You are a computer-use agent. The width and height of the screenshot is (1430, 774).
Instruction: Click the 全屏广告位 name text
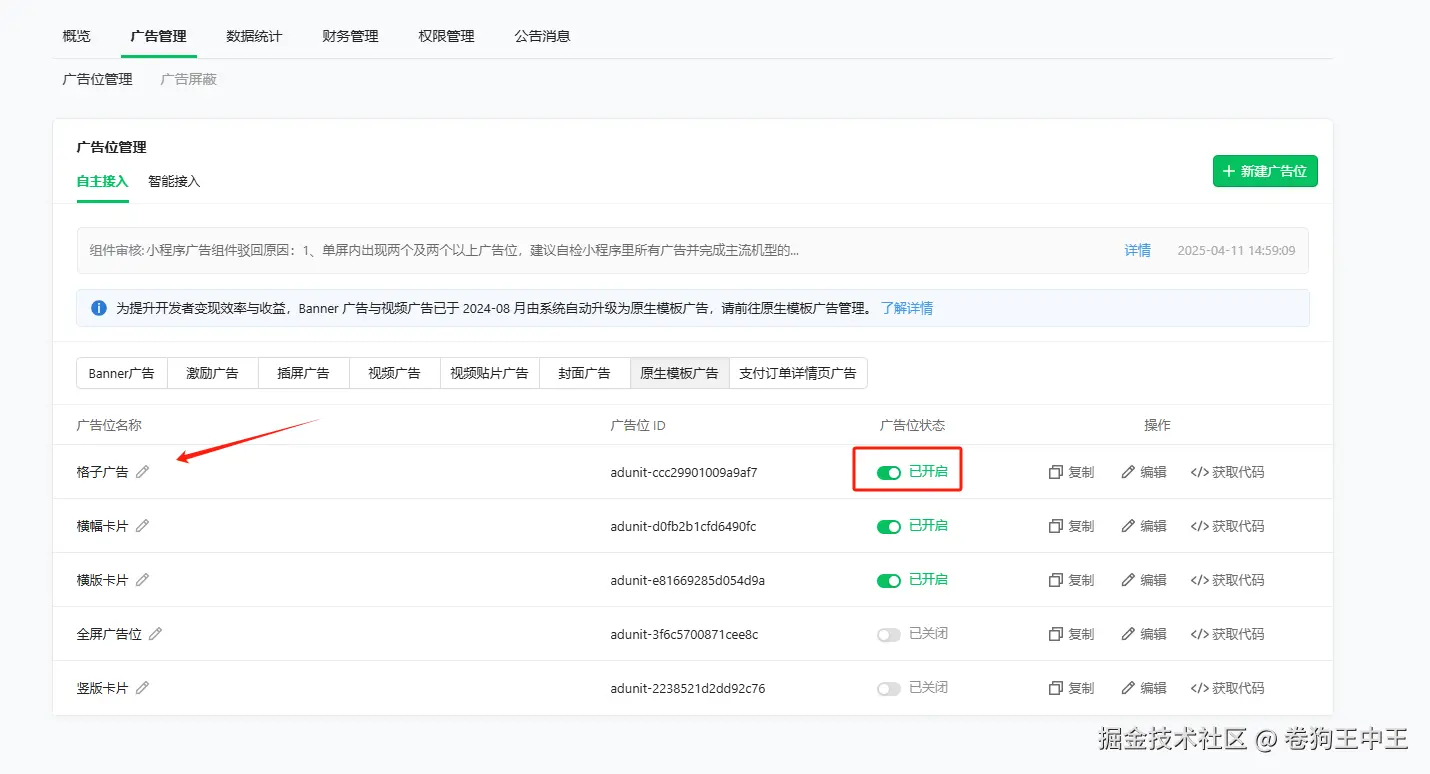pos(109,634)
